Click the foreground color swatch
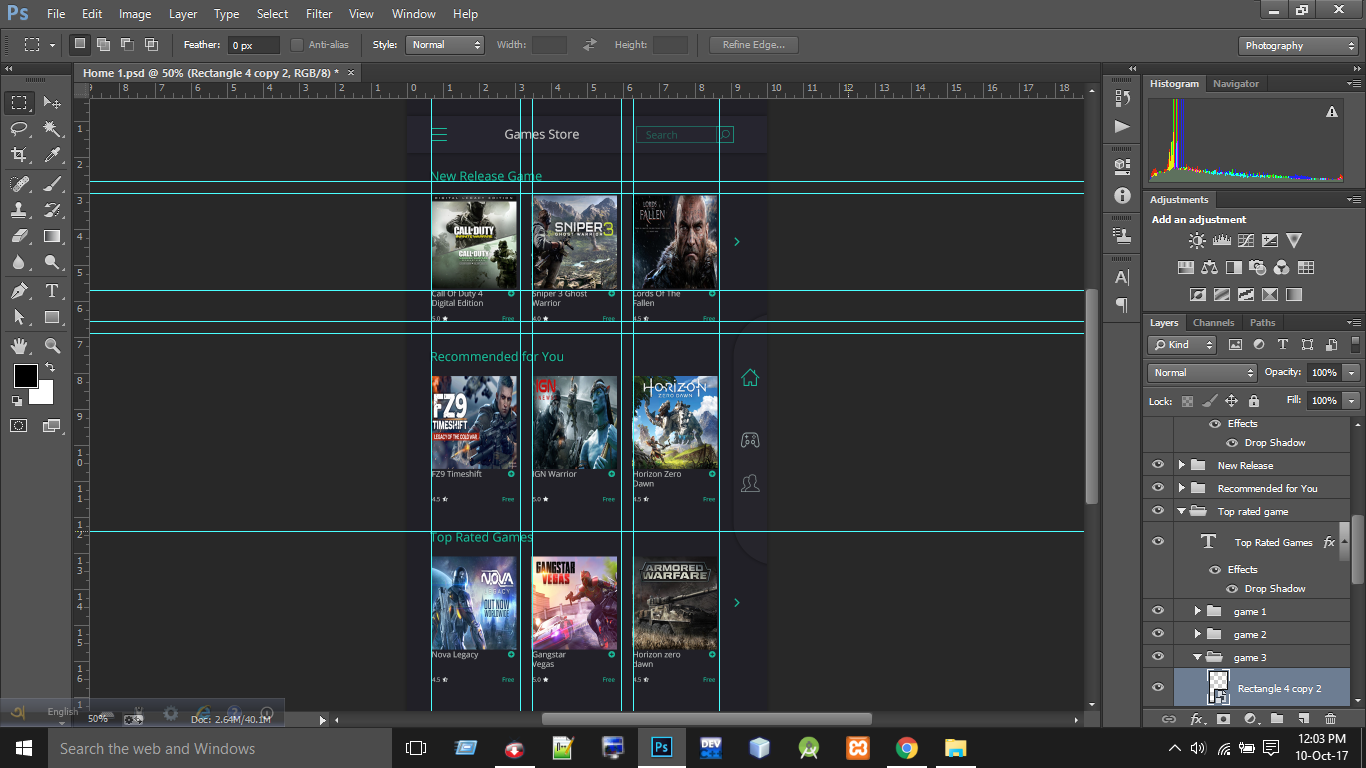This screenshot has width=1366, height=768. pyautogui.click(x=25, y=376)
